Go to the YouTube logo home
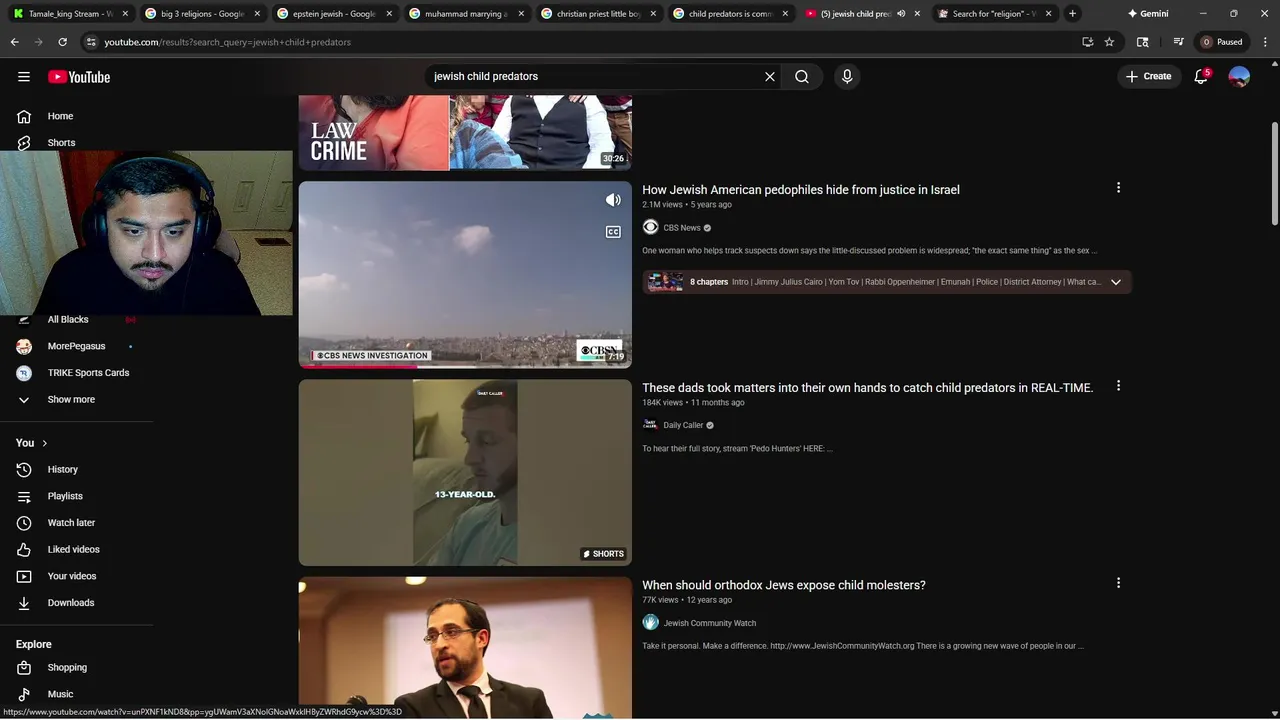 point(79,77)
